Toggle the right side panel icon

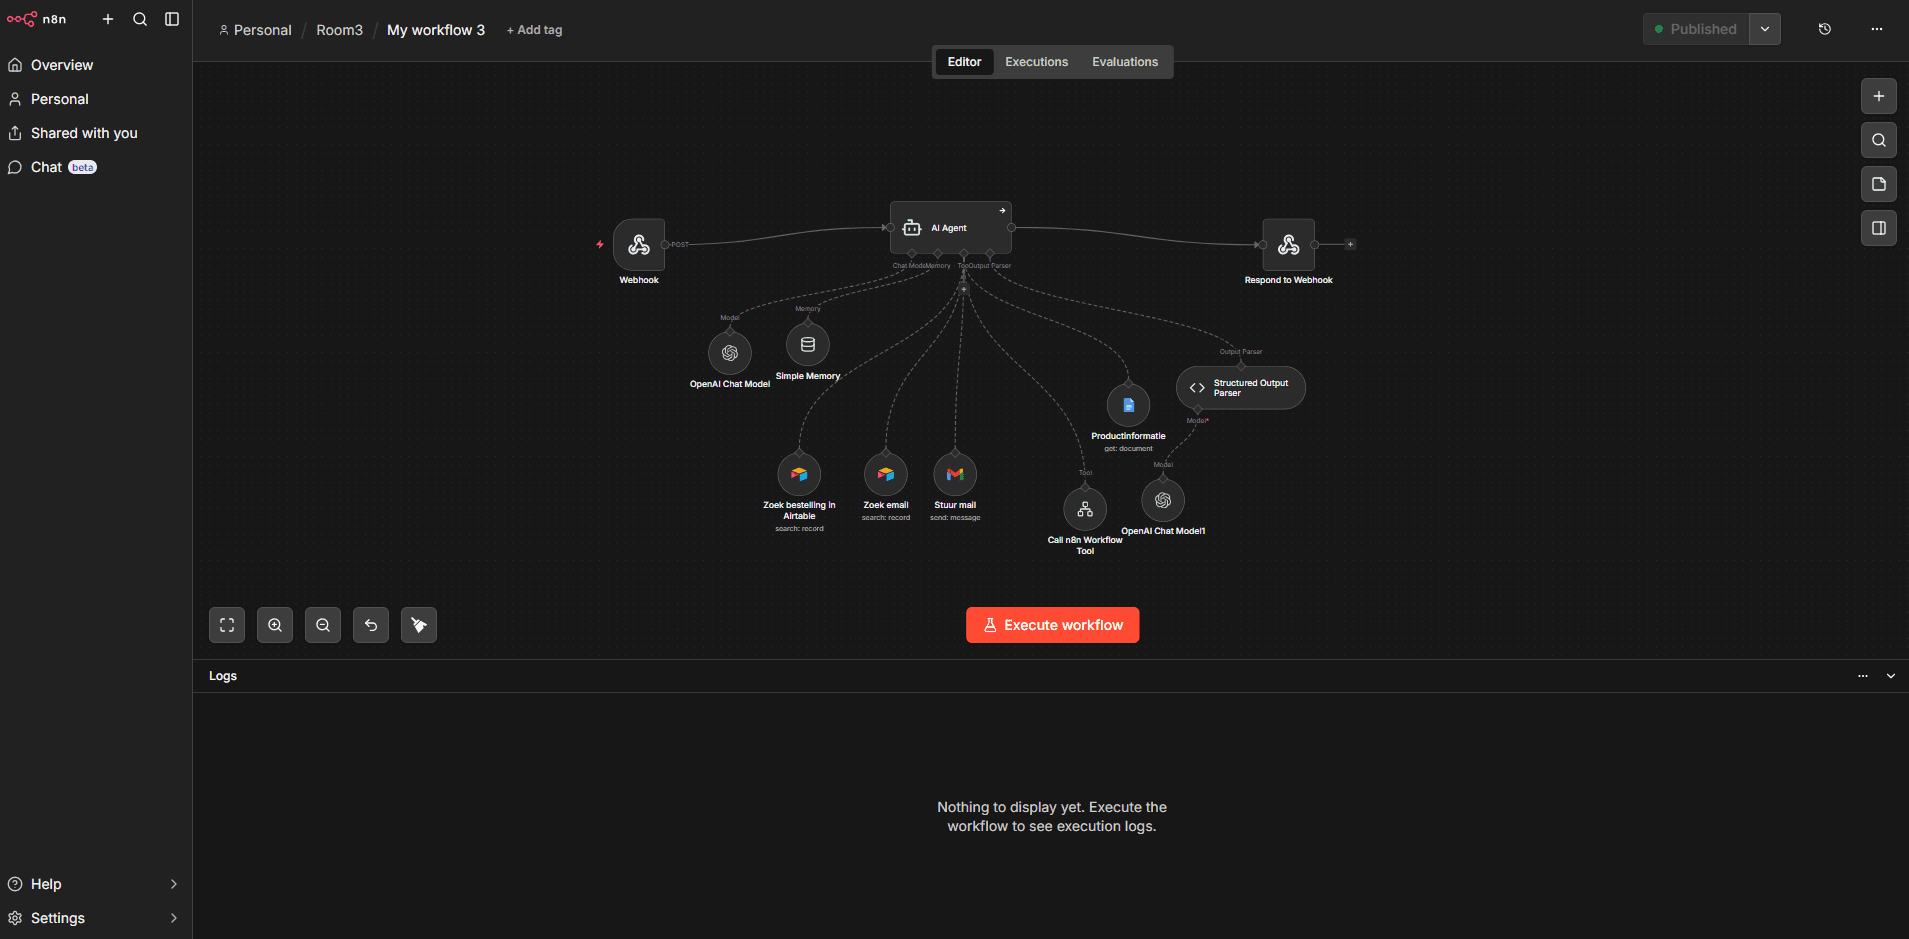[x=1878, y=228]
